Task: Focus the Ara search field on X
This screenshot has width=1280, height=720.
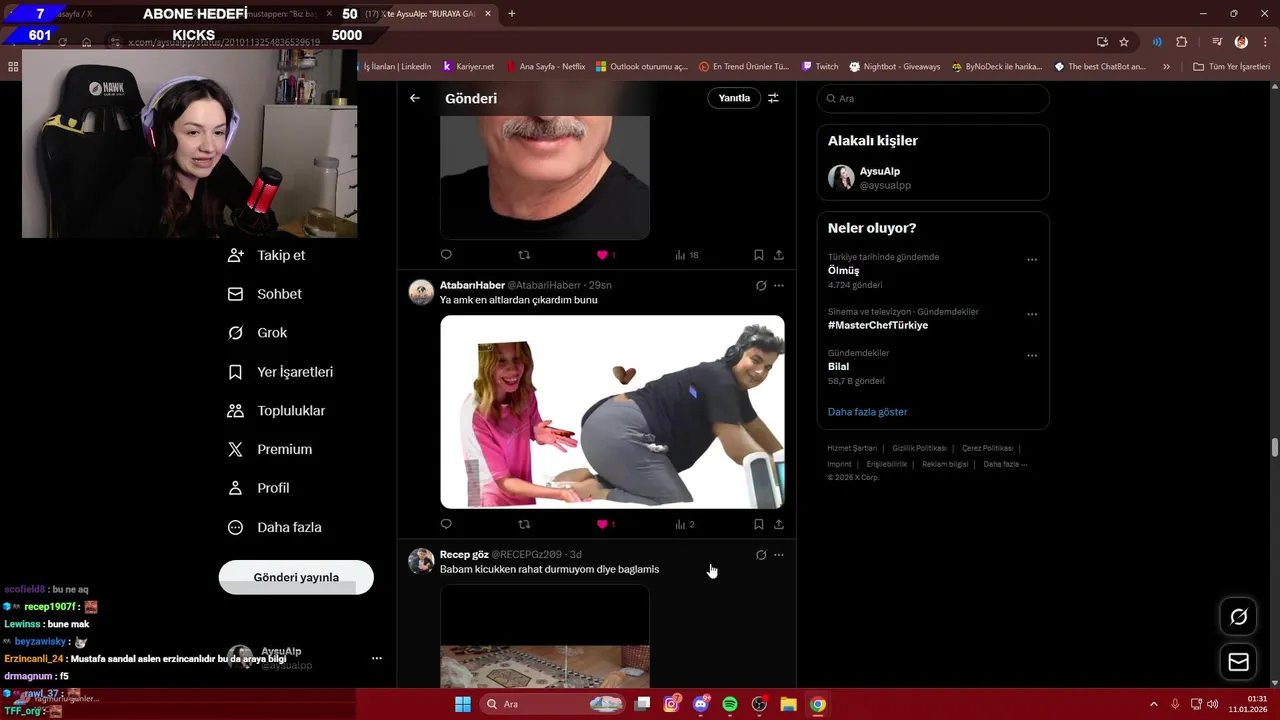Action: 933,98
